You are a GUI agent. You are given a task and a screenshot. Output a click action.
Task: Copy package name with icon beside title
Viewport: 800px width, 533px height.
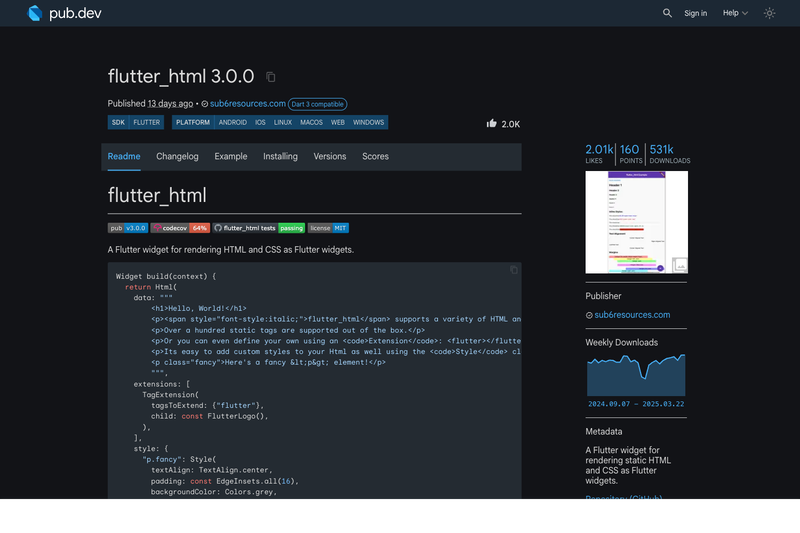(x=270, y=77)
